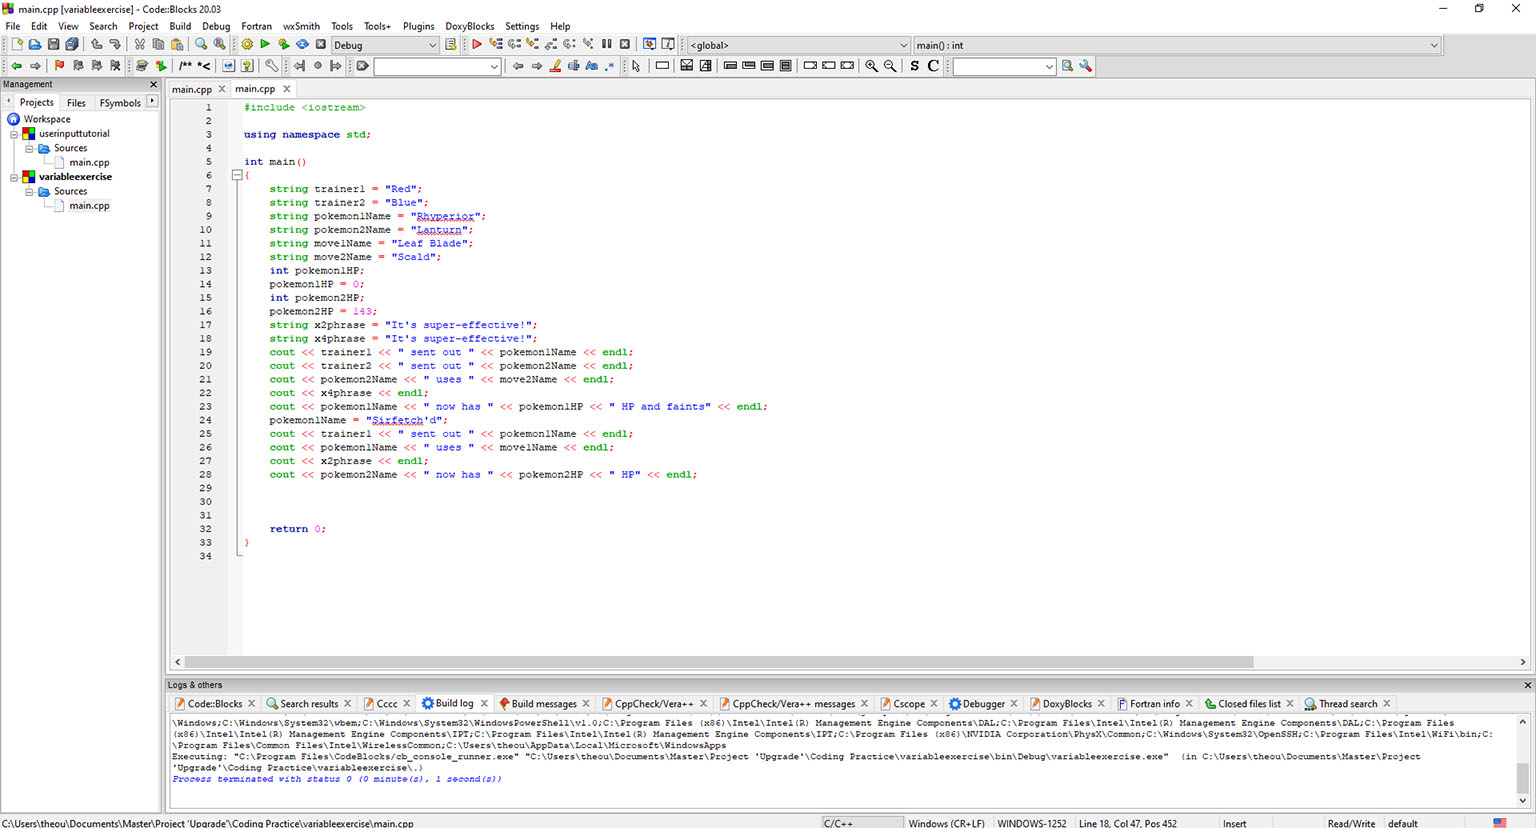Viewport: 1536px width, 828px height.
Task: Create a new file with toolbar icon
Action: pyautogui.click(x=17, y=45)
